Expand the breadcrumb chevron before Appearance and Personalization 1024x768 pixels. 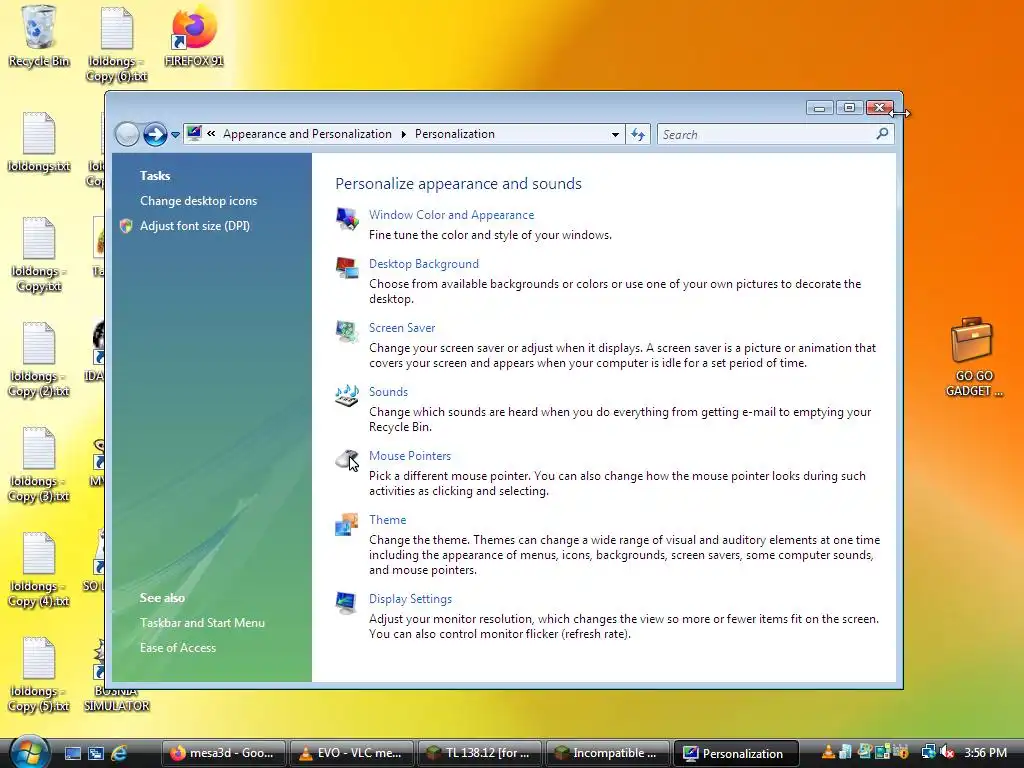click(x=211, y=134)
